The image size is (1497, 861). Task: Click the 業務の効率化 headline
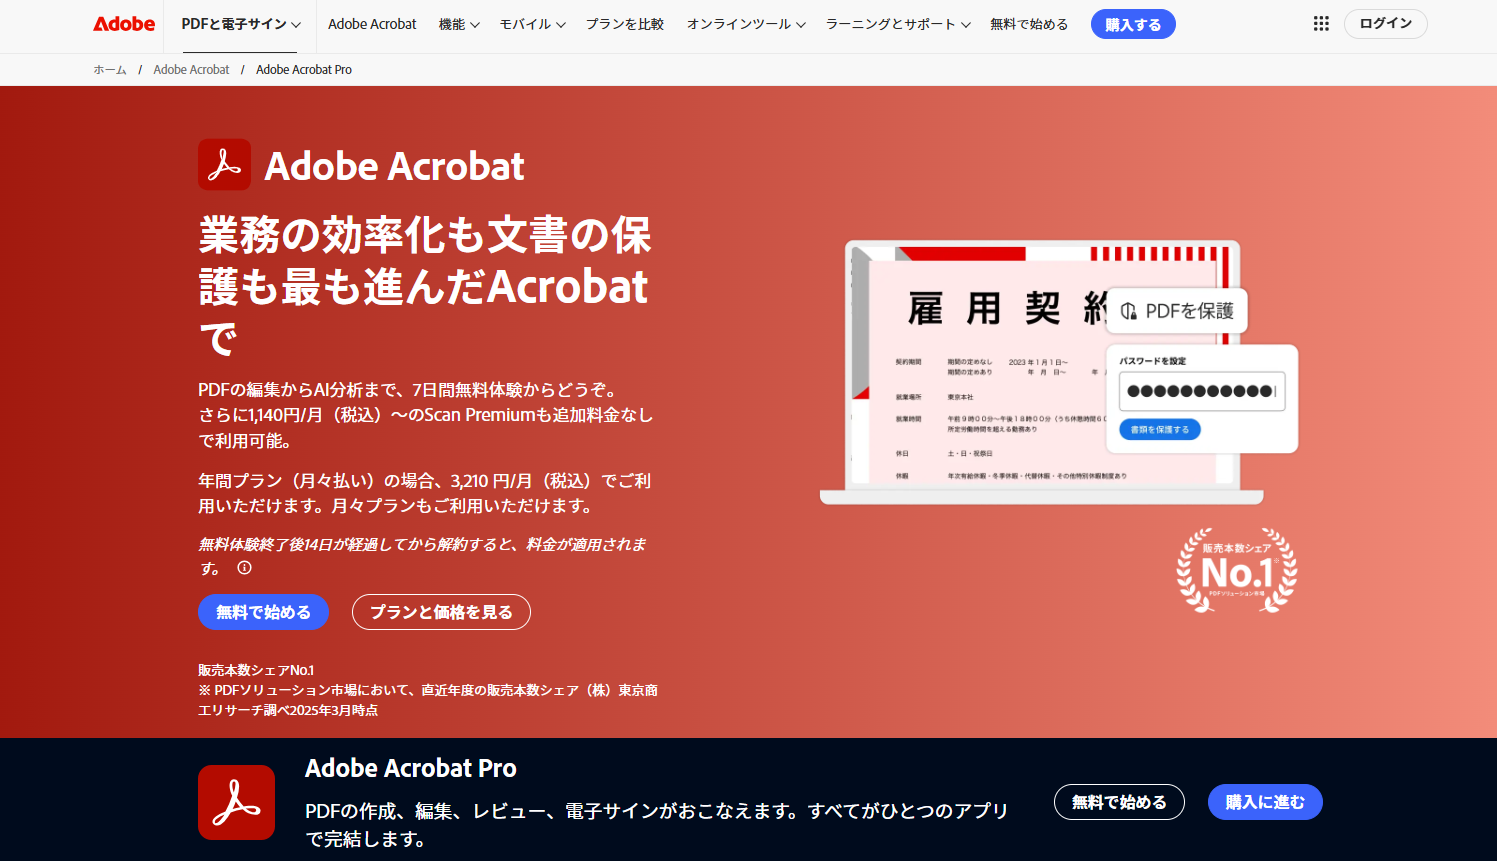coord(426,286)
